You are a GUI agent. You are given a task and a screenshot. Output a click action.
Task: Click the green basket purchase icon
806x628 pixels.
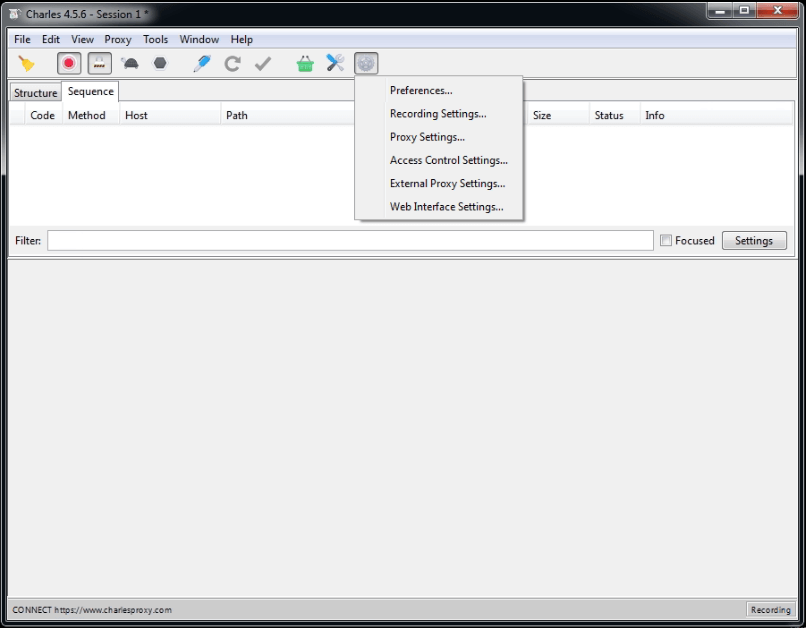pos(305,64)
